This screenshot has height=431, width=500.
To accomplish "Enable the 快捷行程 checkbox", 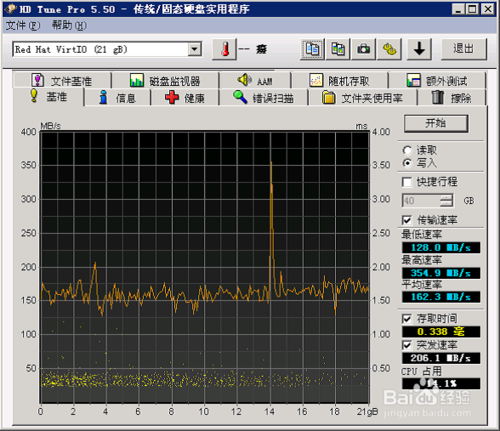I will click(407, 182).
